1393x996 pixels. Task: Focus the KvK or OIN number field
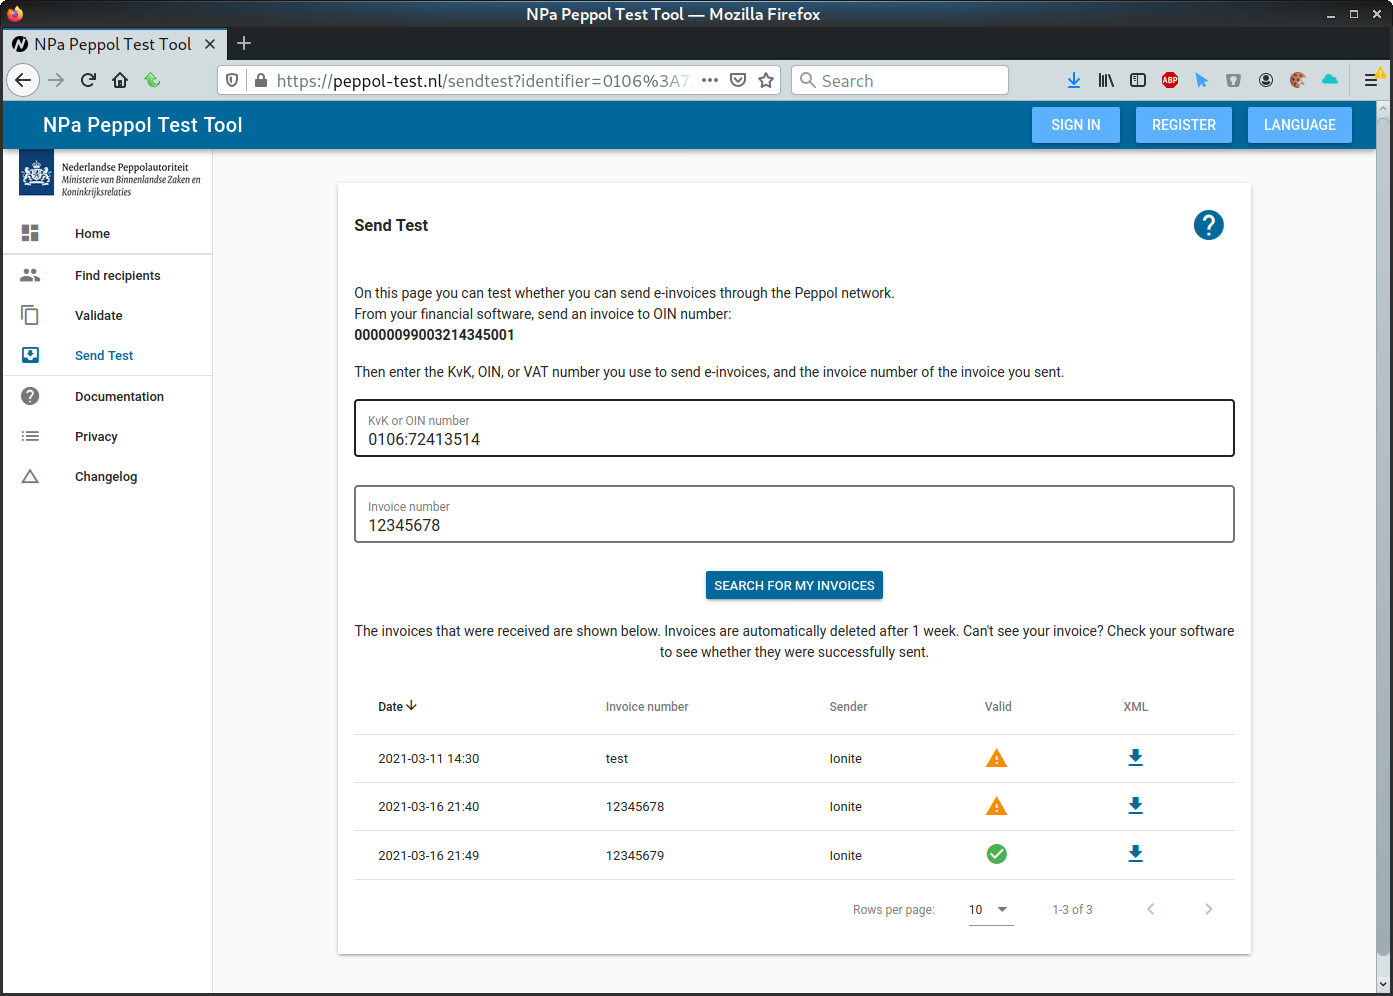pyautogui.click(x=794, y=428)
